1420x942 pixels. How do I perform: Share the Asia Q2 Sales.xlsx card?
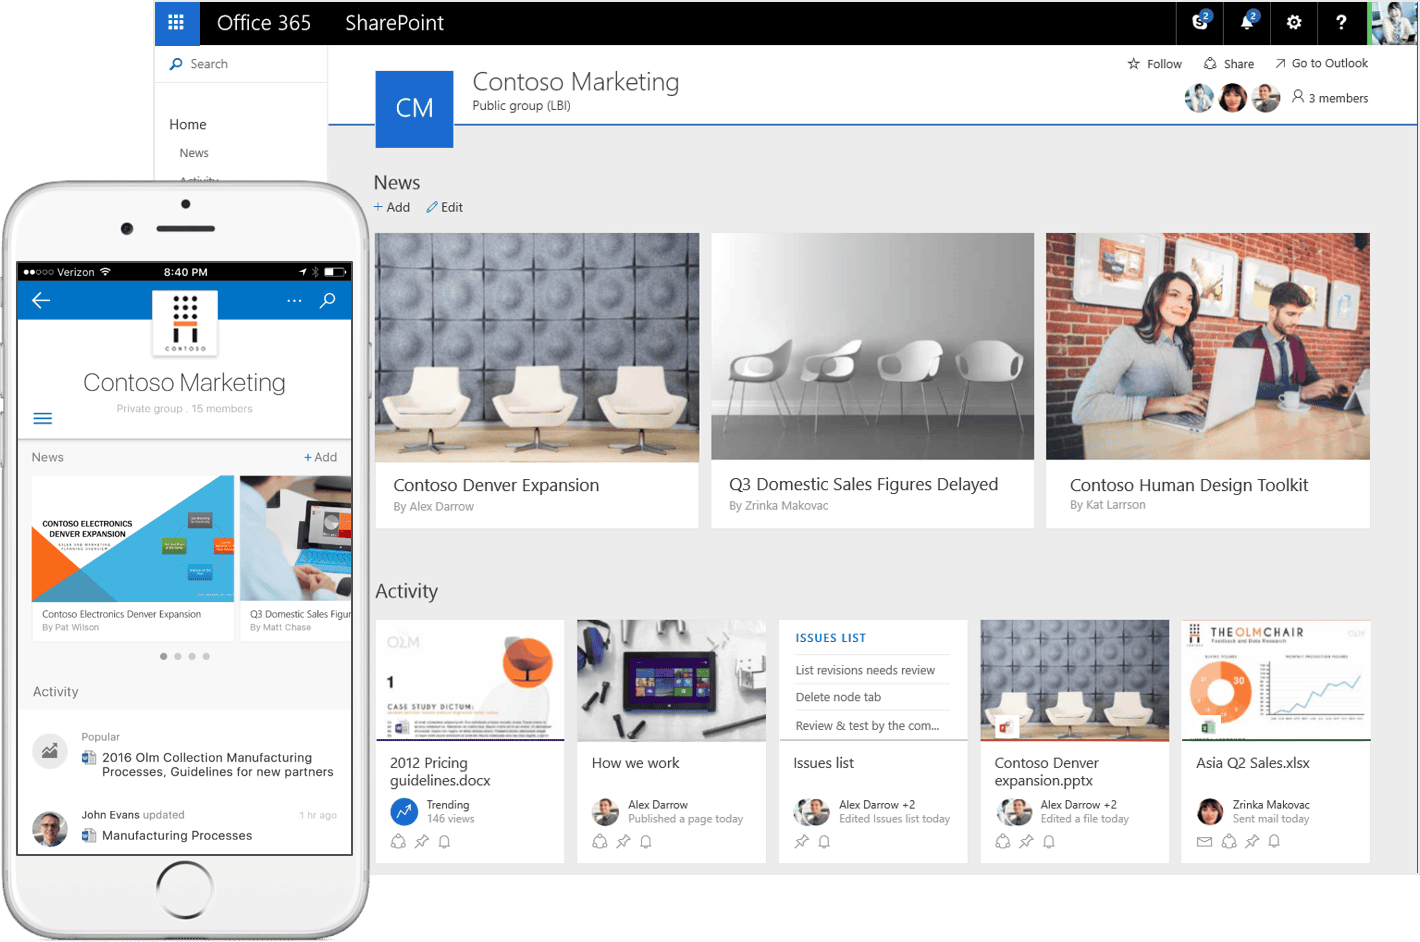pos(1229,842)
